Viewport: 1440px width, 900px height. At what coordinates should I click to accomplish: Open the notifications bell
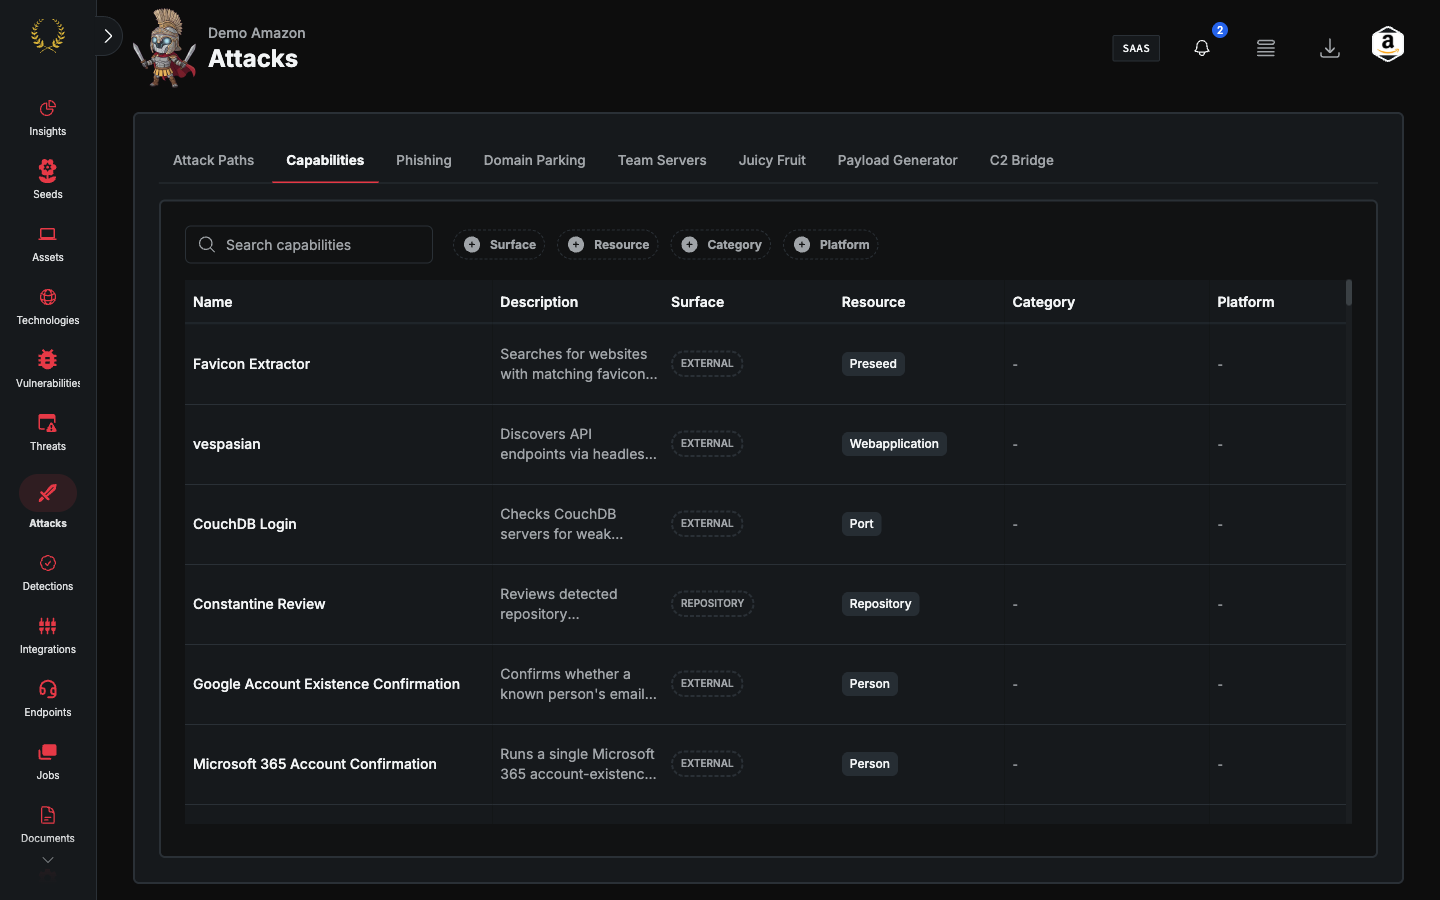pyautogui.click(x=1202, y=48)
